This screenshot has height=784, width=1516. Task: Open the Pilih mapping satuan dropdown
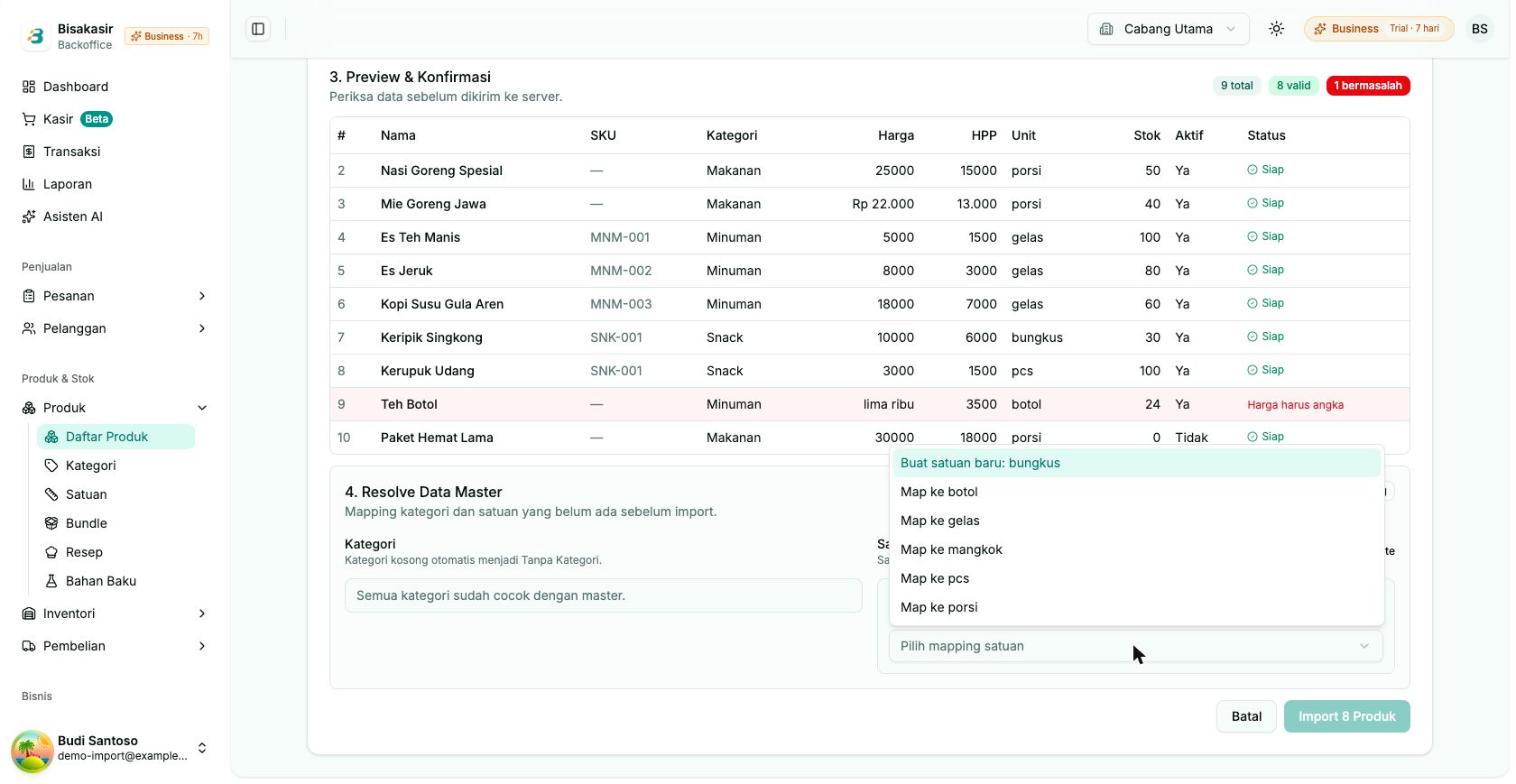pos(1135,647)
